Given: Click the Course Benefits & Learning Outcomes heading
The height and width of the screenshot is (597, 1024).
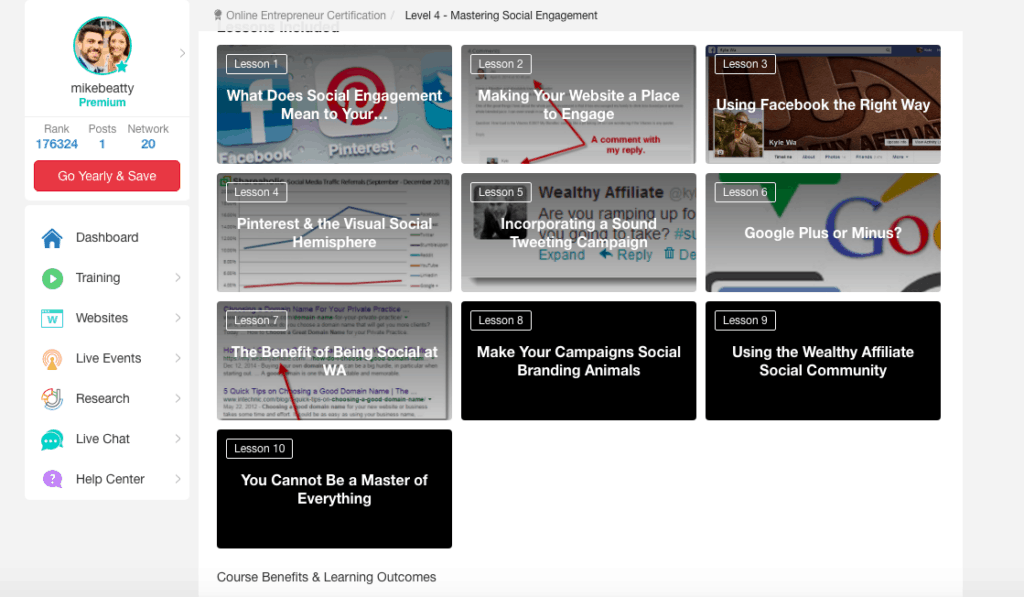Looking at the screenshot, I should (327, 577).
